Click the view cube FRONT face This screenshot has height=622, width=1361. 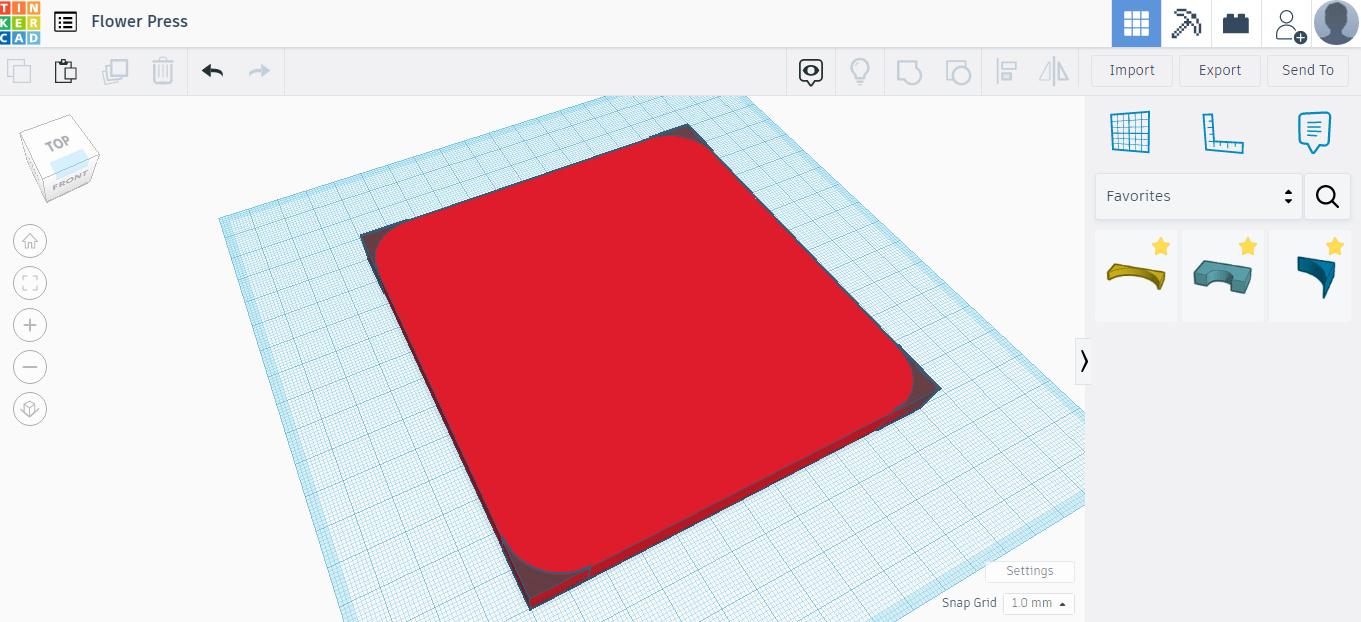tap(72, 180)
